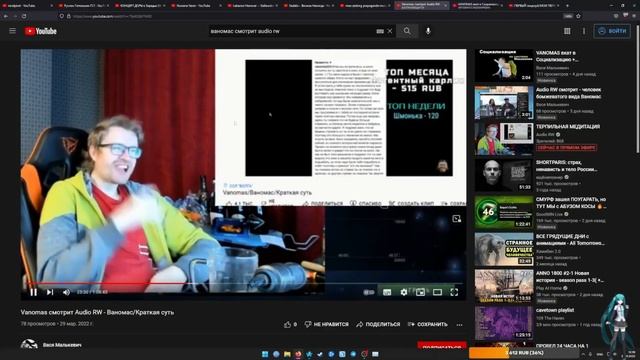Open VANOMAS ехат в Социализацию title
This screenshot has width=640, height=360.
click(x=557, y=56)
